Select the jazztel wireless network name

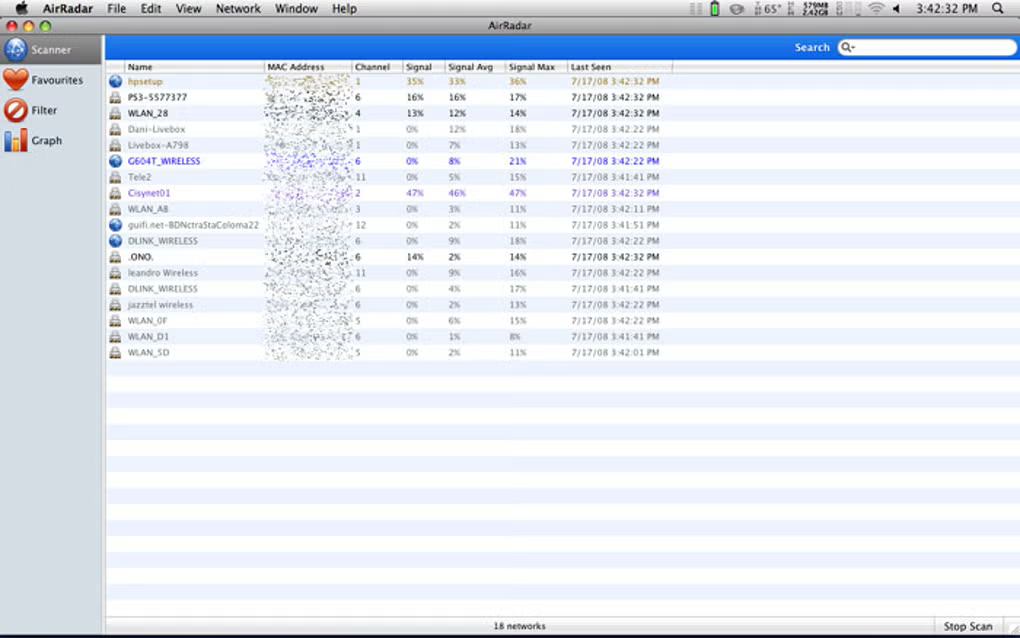[x=160, y=304]
